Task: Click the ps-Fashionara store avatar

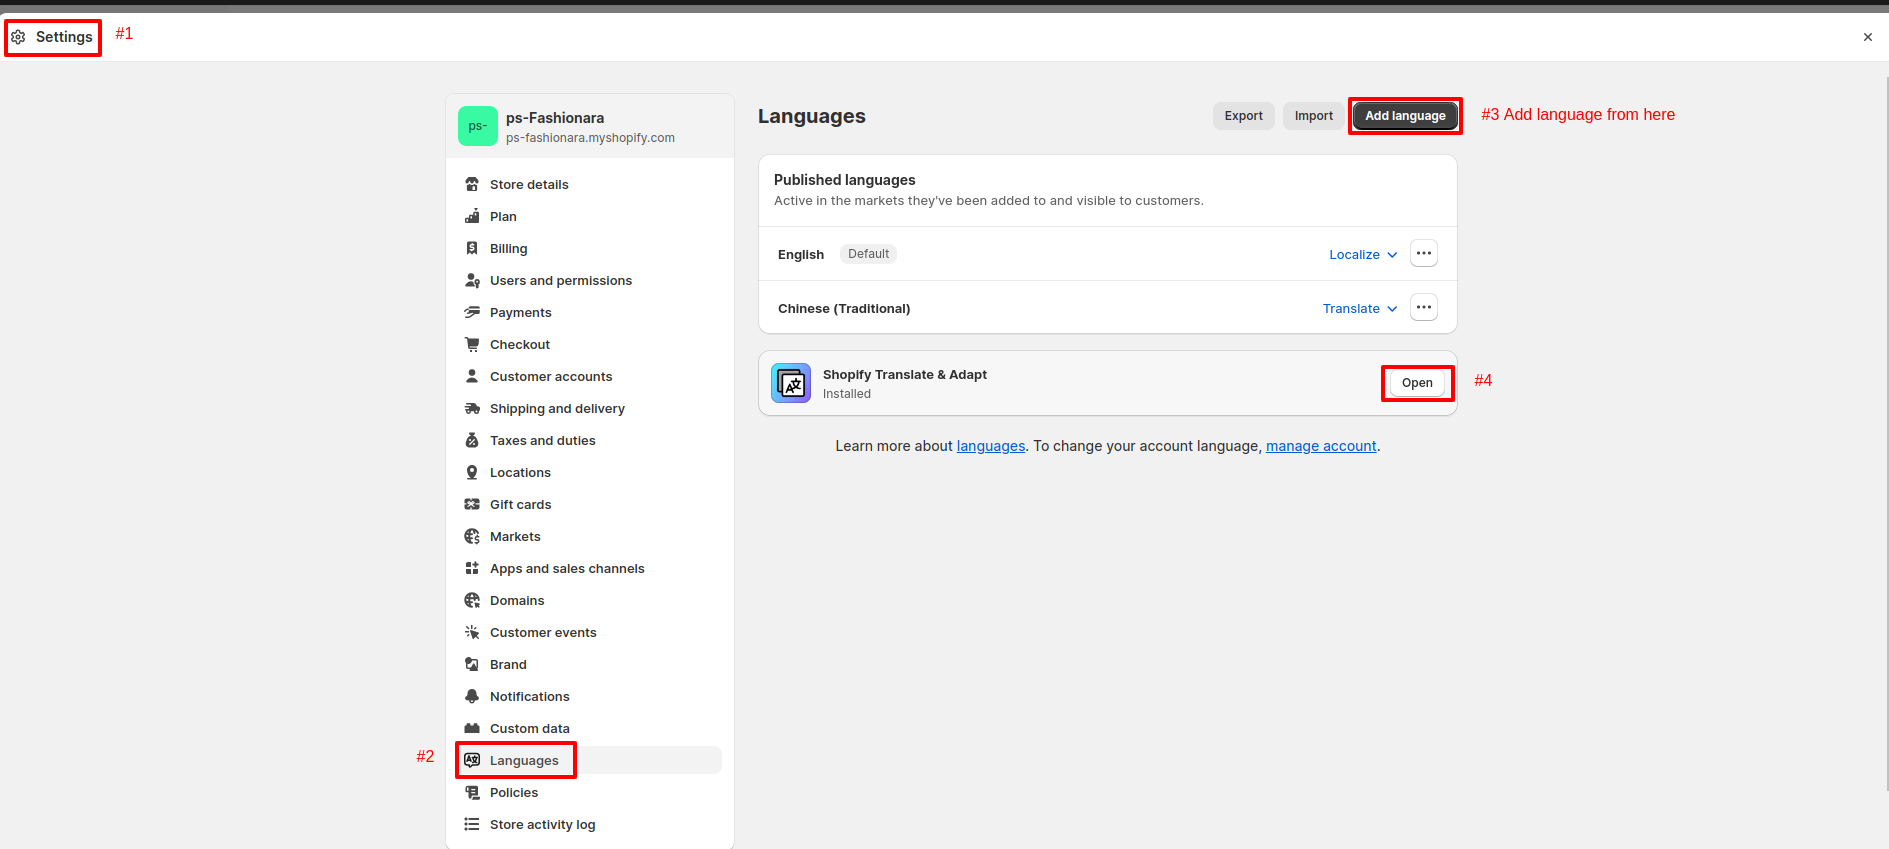Action: pos(478,126)
